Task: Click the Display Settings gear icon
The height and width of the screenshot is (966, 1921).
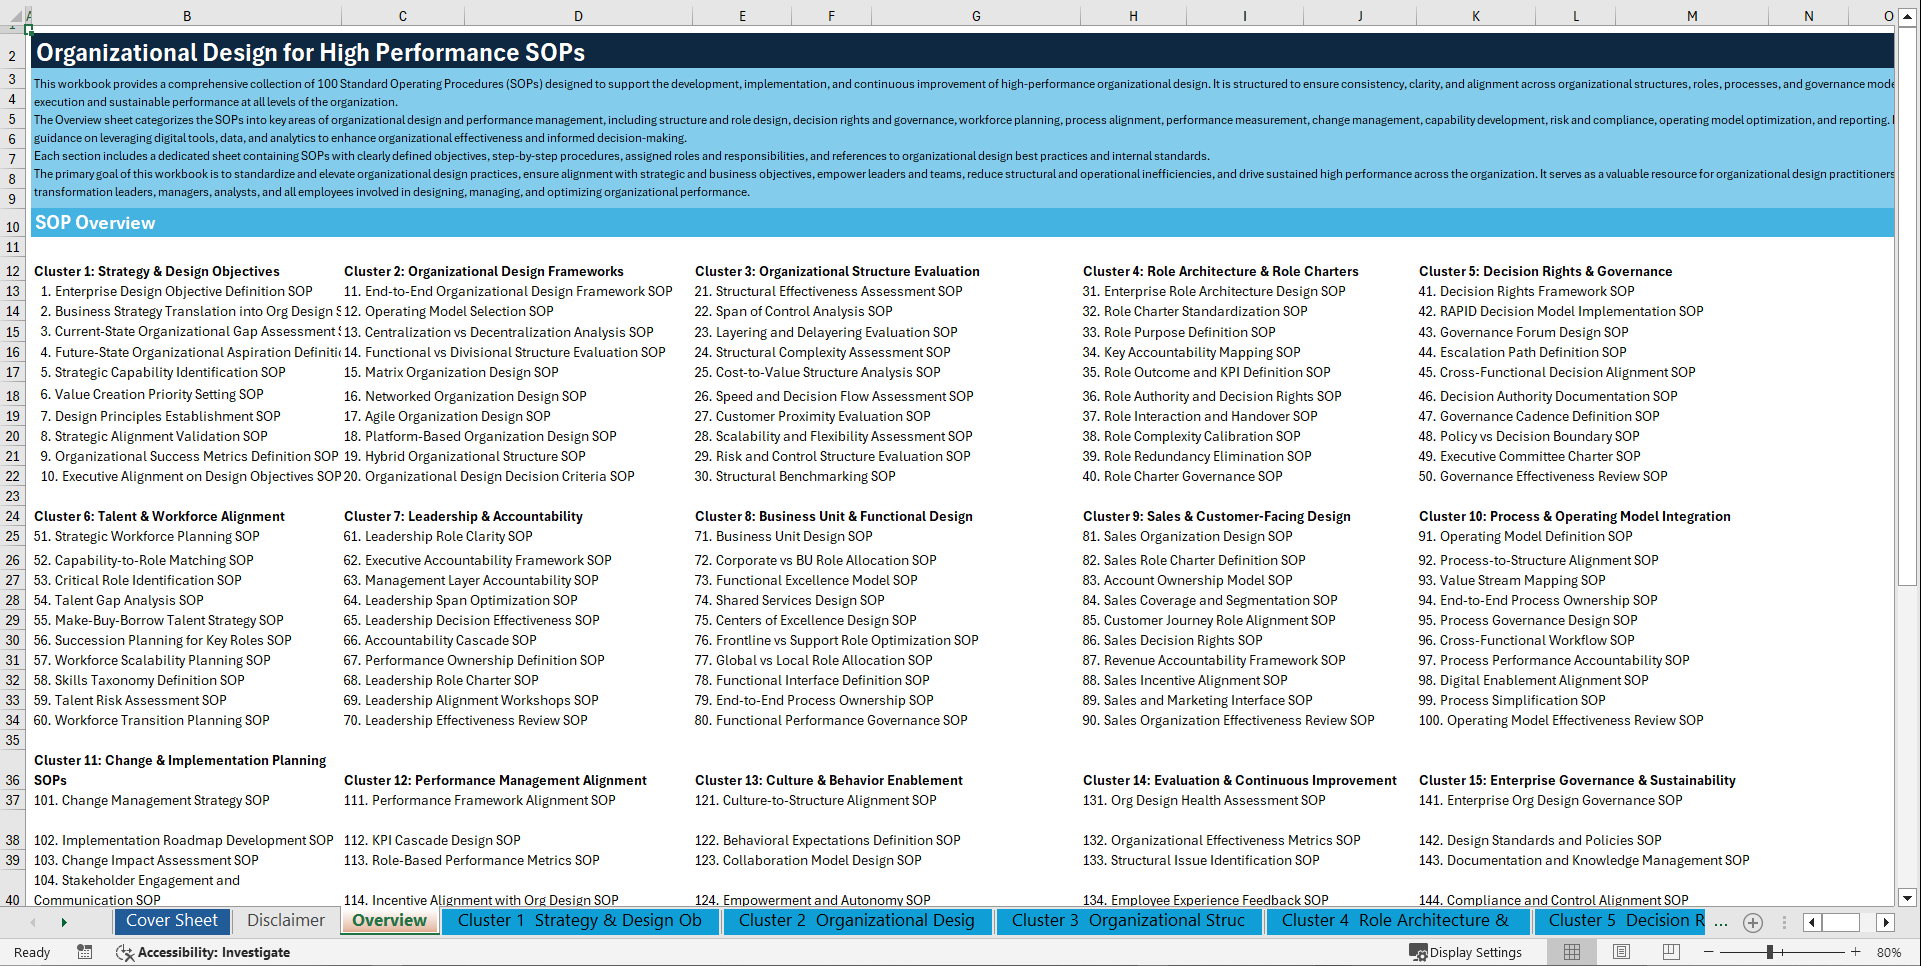Action: [x=1420, y=952]
